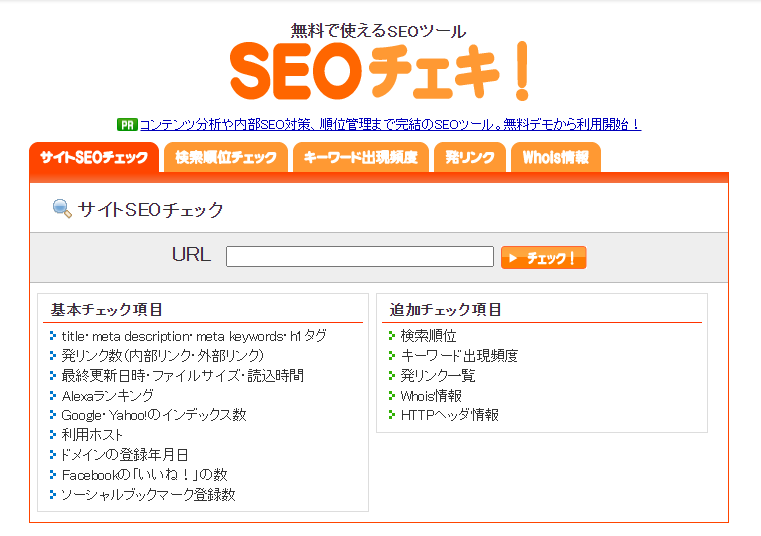This screenshot has width=761, height=536.
Task: Click the ドメインの登録年月日 list item
Action: click(124, 454)
